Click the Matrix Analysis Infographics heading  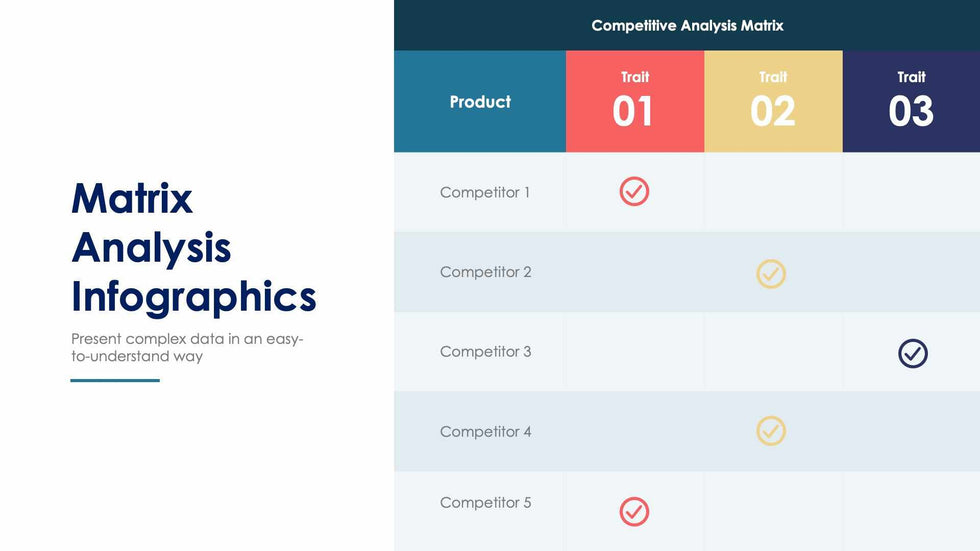coord(193,247)
